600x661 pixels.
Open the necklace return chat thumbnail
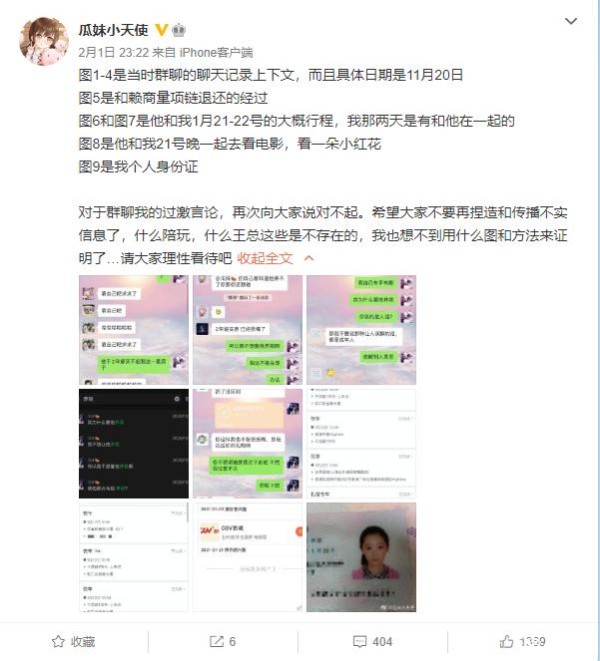pyautogui.click(x=248, y=443)
